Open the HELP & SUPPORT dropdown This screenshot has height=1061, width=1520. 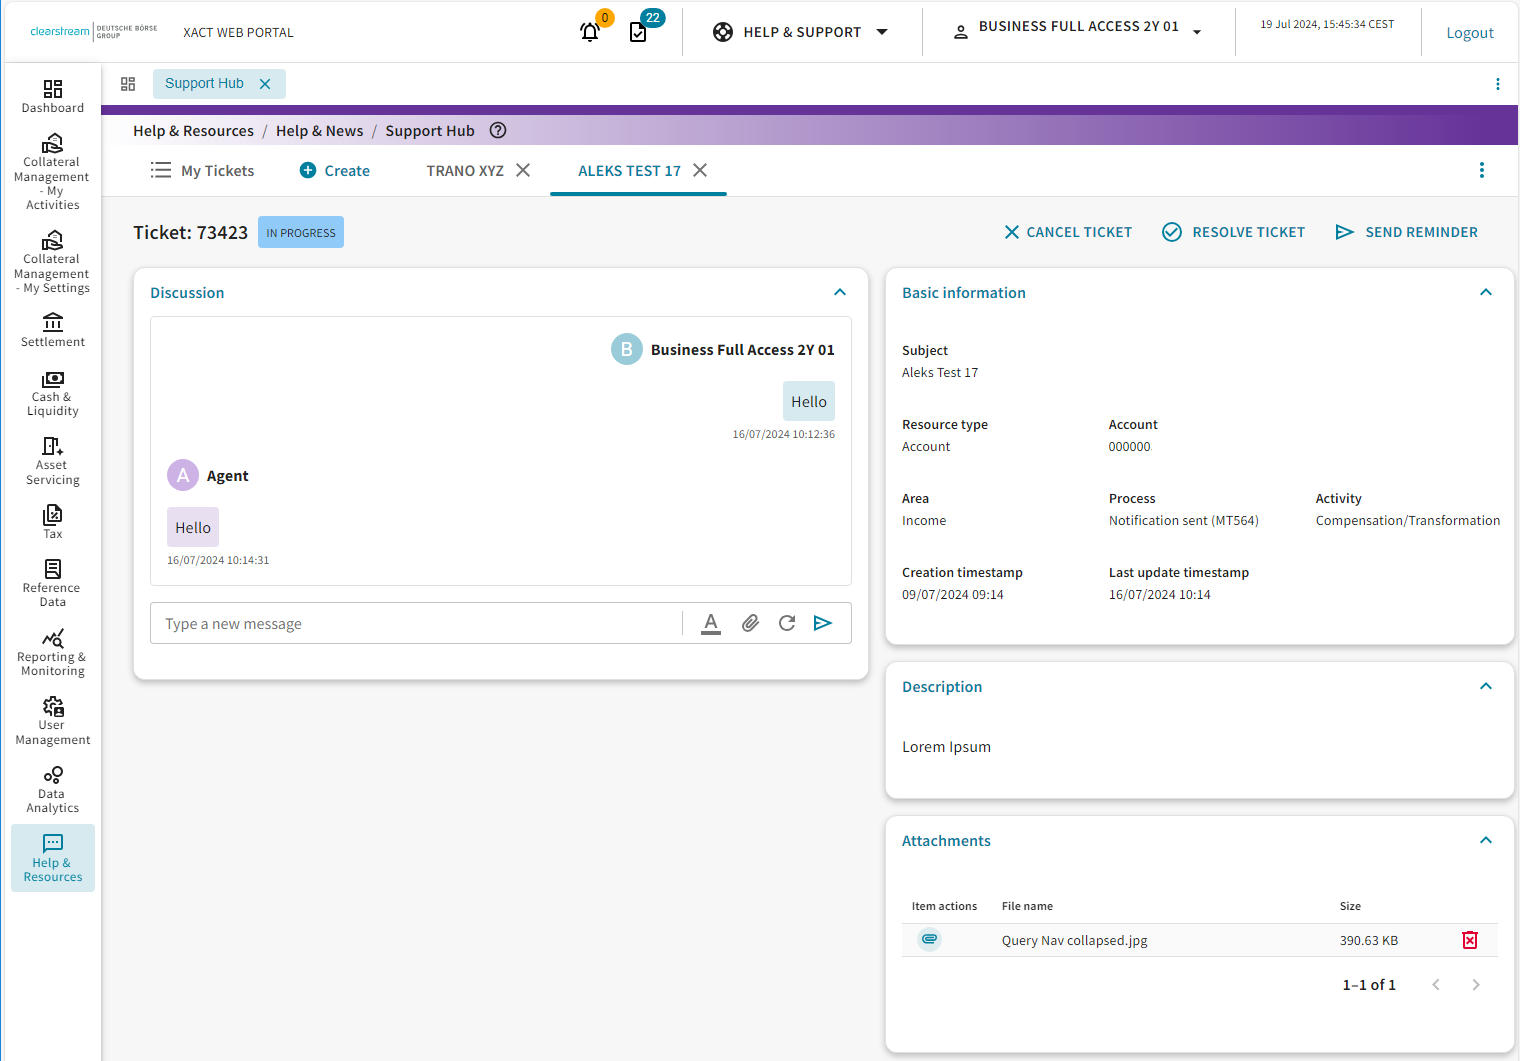coord(800,31)
